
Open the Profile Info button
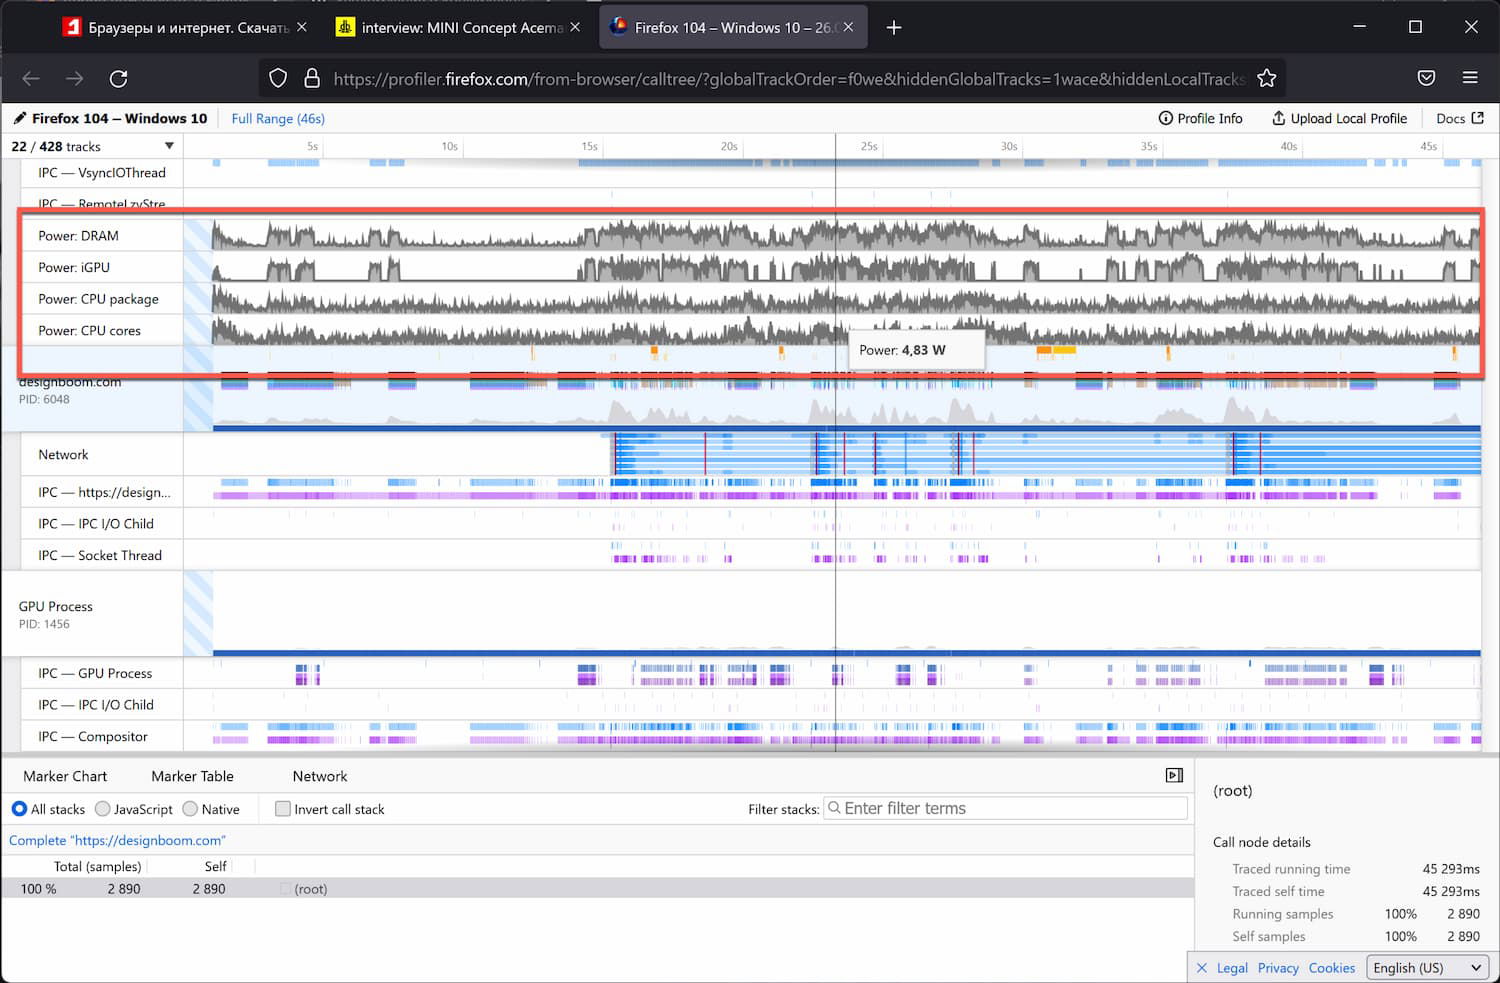1200,118
